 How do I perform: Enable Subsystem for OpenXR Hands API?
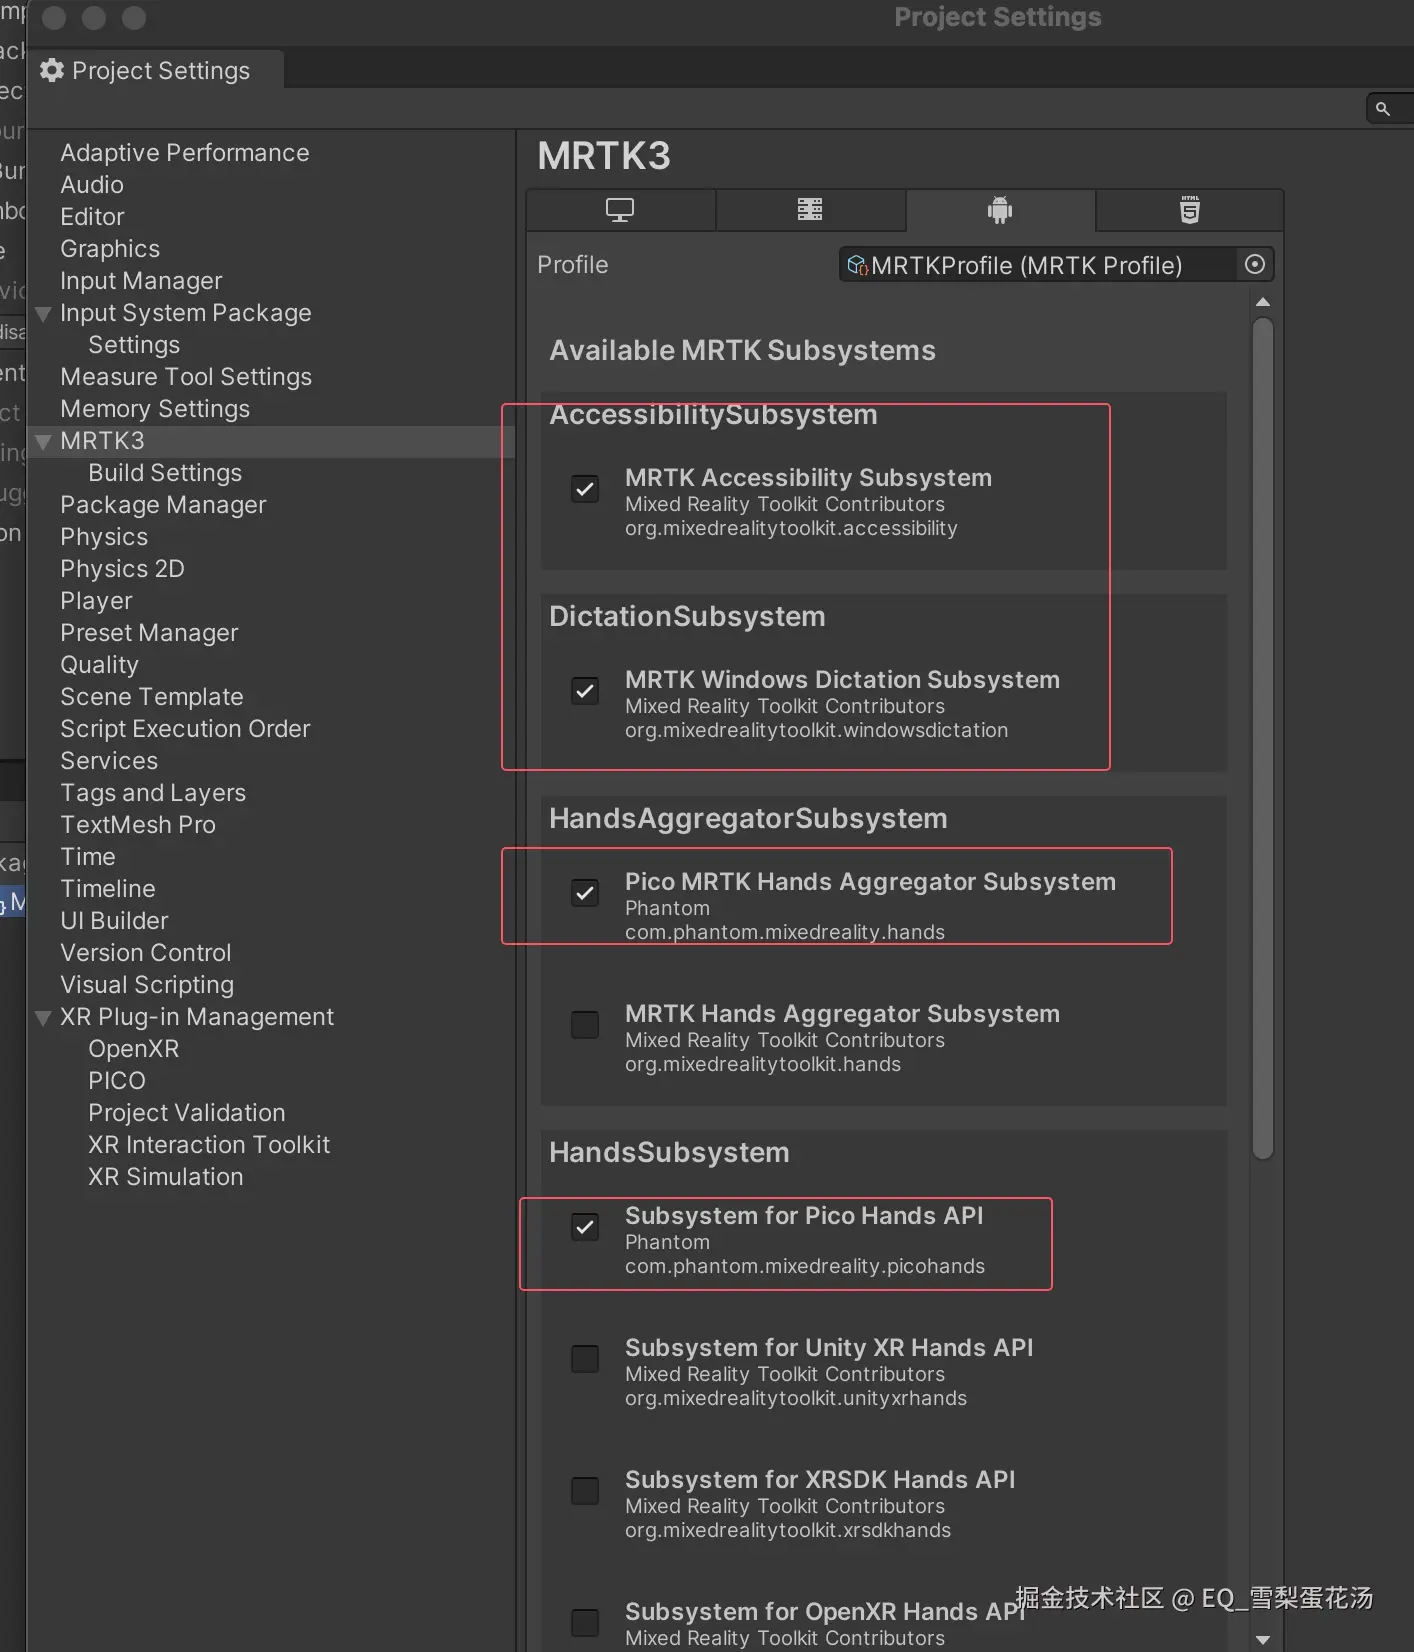pyautogui.click(x=585, y=1623)
